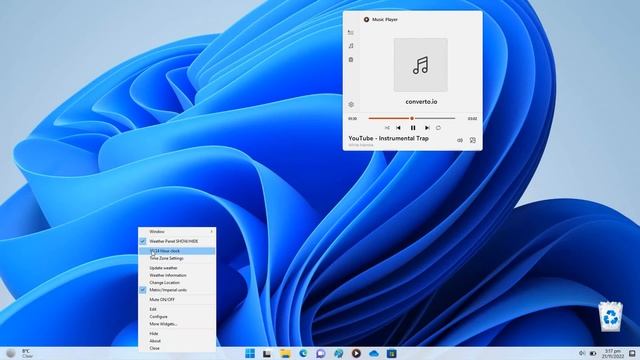Skip to the previous track
This screenshot has width=640, height=360.
pyautogui.click(x=398, y=128)
